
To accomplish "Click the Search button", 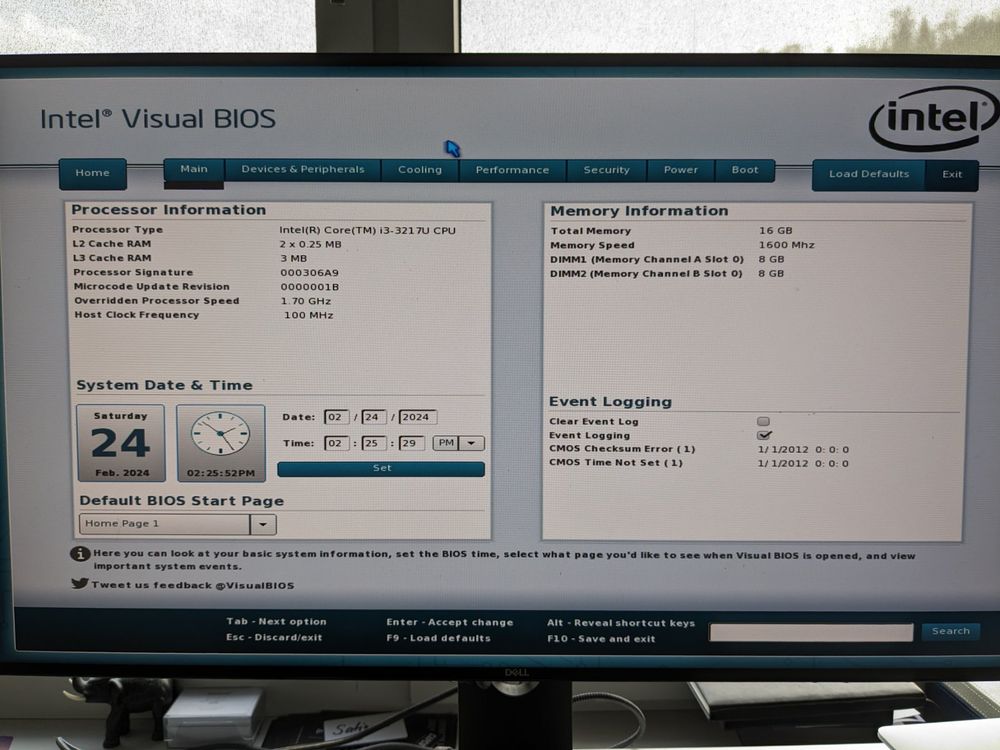I will click(x=951, y=631).
